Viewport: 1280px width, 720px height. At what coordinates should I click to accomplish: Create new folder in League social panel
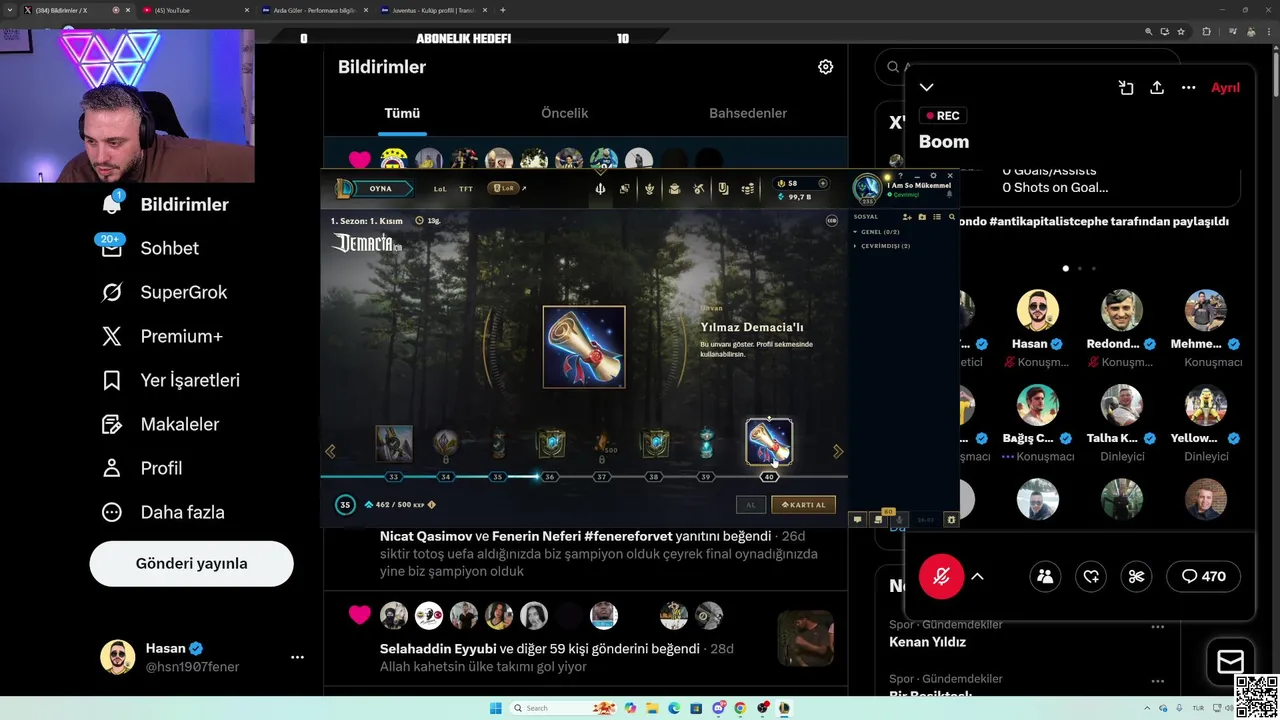coord(922,217)
